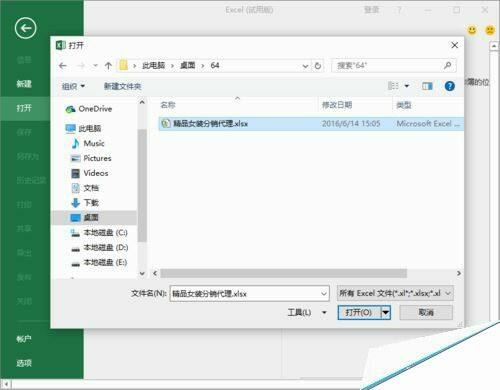Toggle the preview pane icon
This screenshot has height=390, width=500.
click(x=427, y=86)
